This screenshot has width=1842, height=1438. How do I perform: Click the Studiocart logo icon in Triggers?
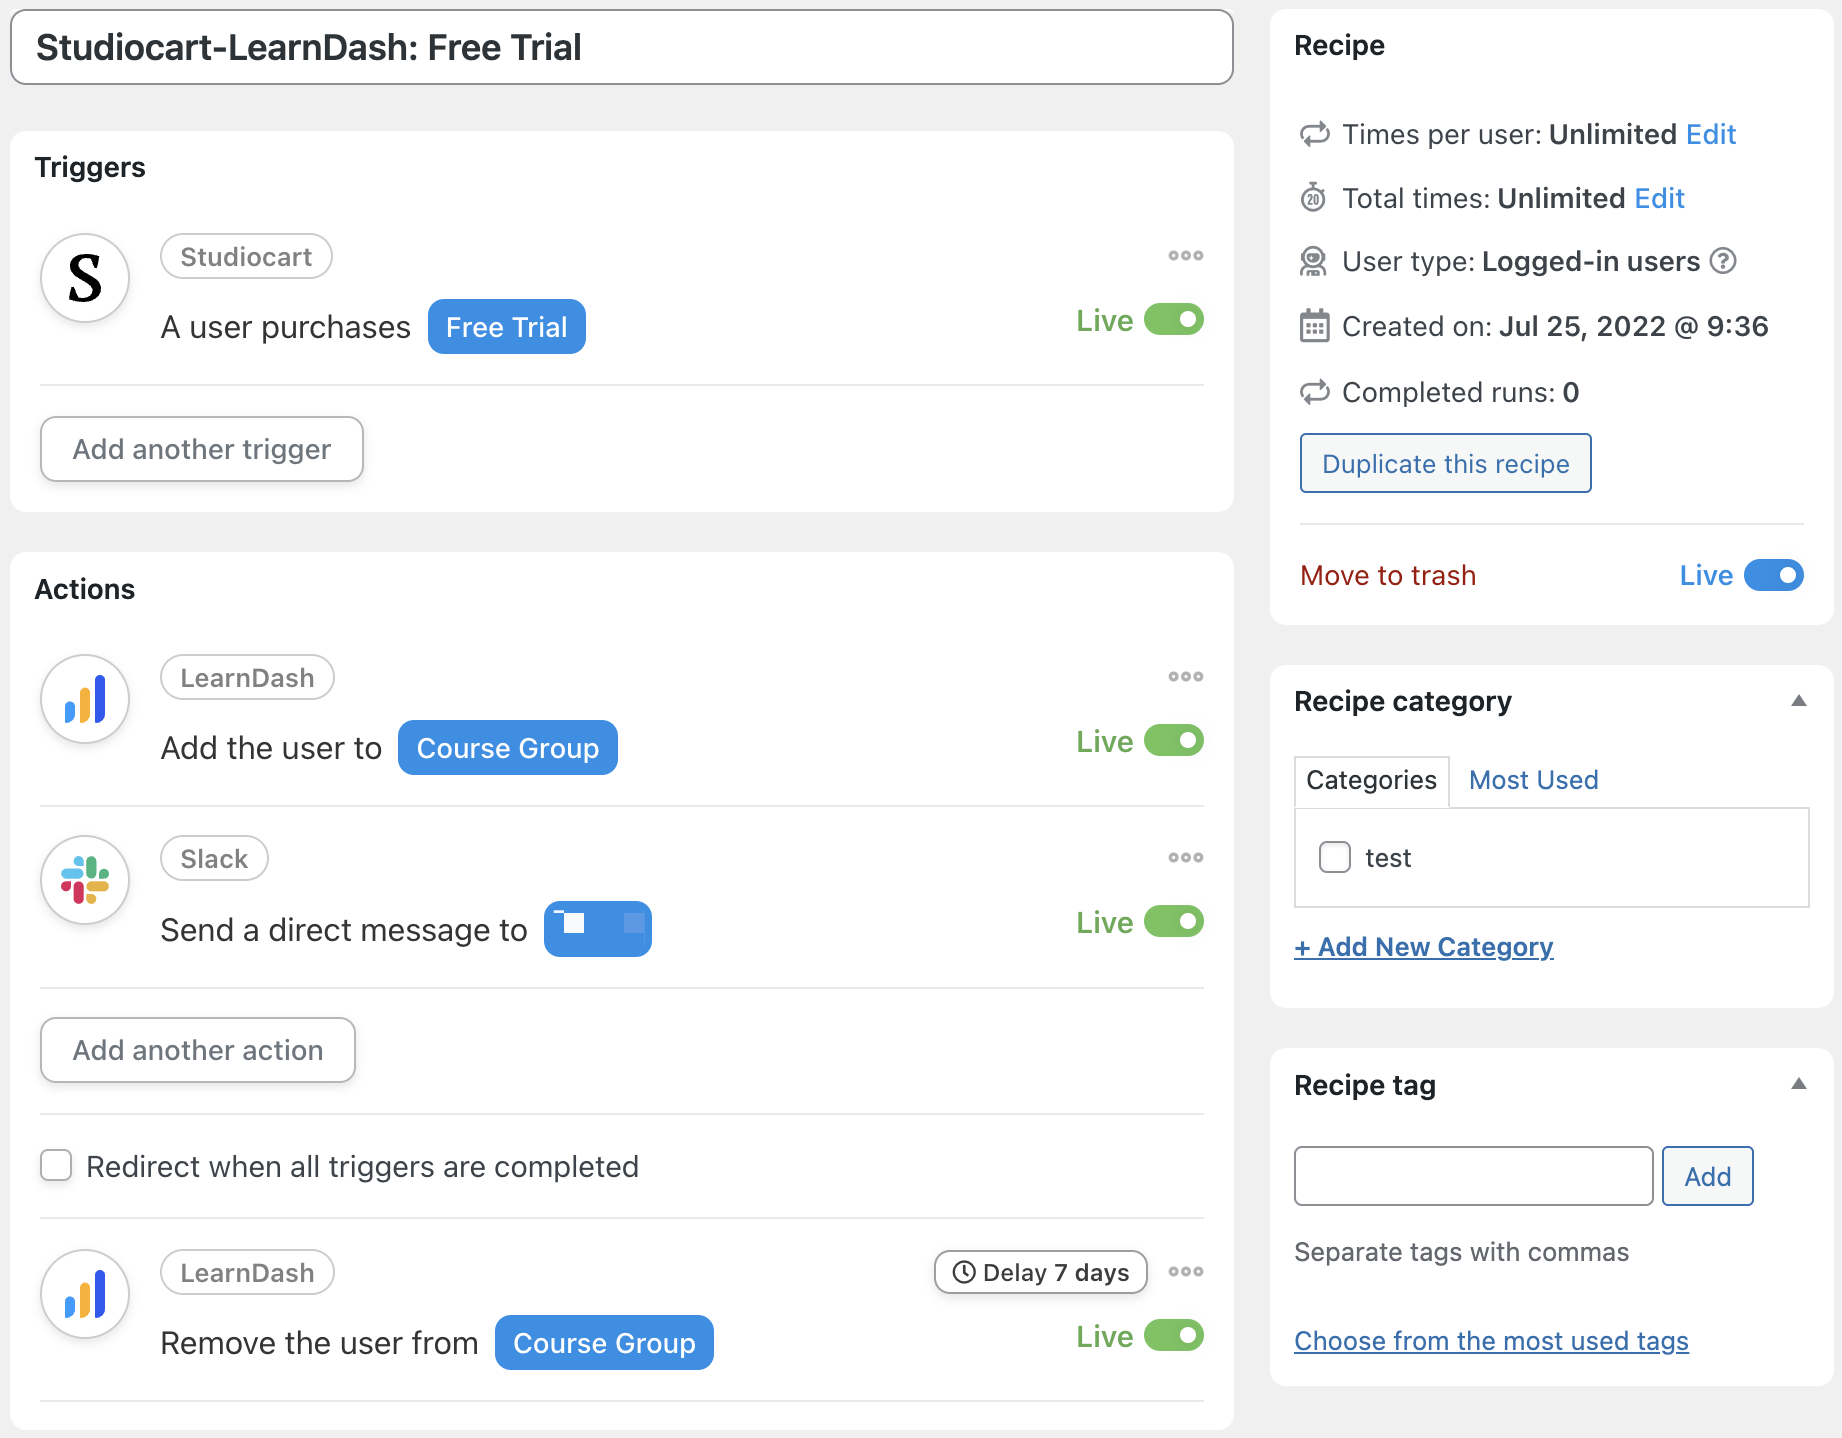[x=85, y=278]
